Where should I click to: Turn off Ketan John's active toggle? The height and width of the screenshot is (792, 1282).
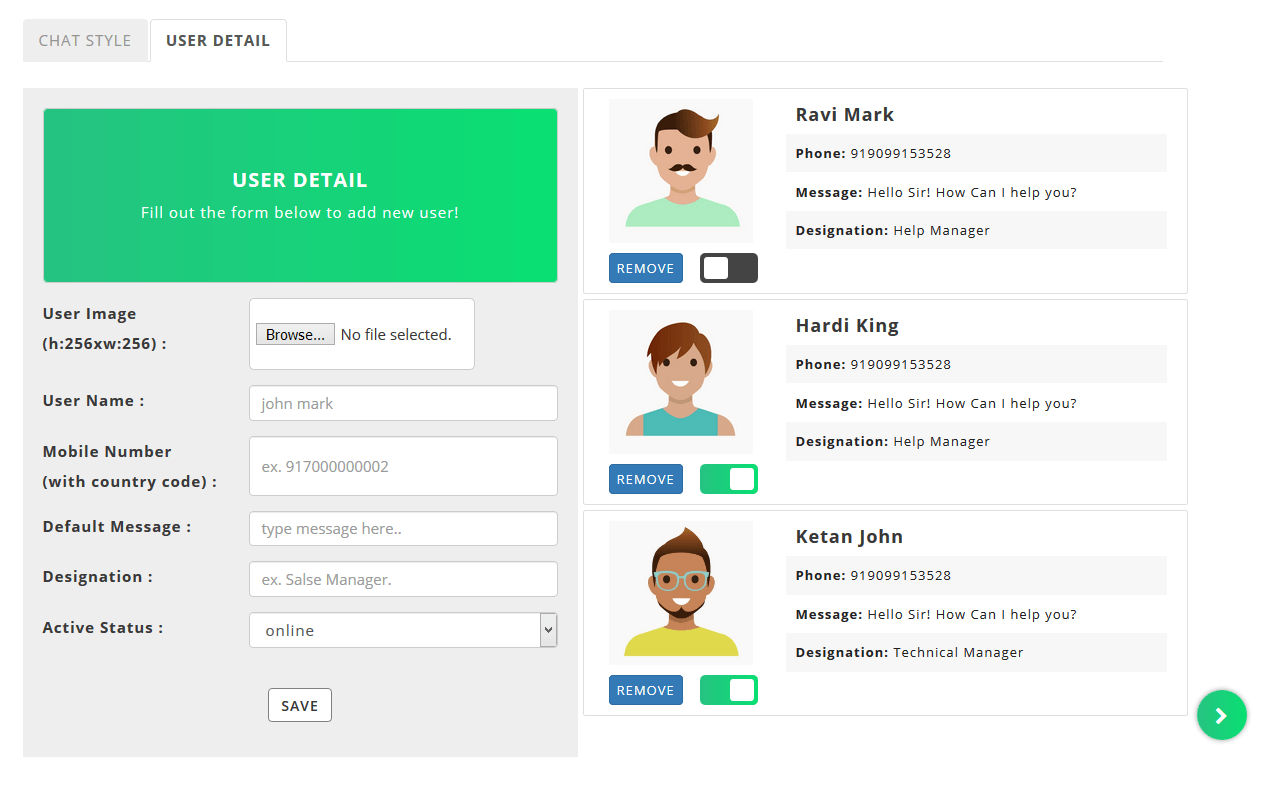[728, 690]
